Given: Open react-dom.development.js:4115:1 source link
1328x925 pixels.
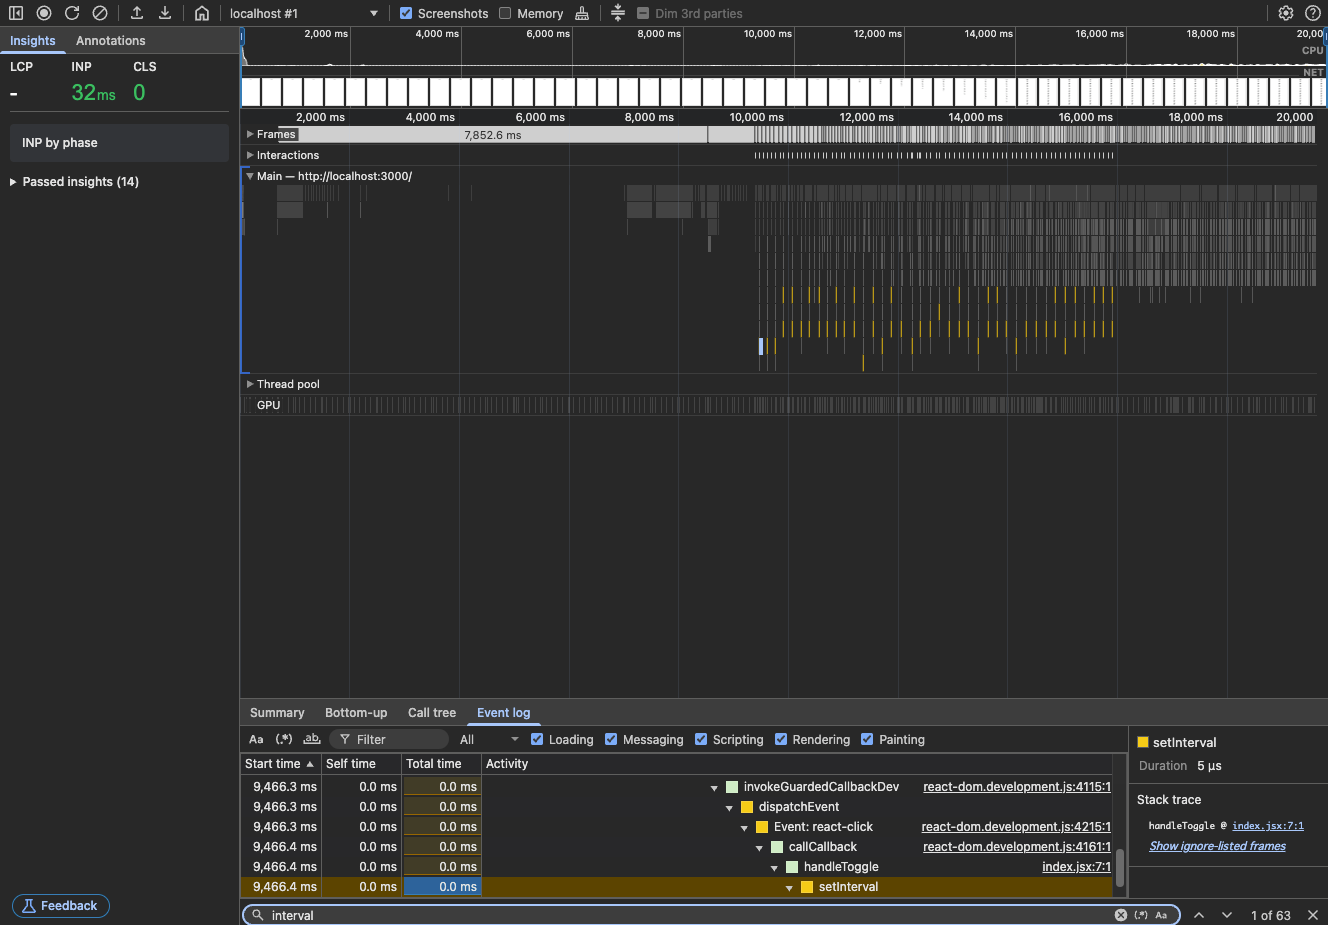Looking at the screenshot, I should pyautogui.click(x=1017, y=787).
